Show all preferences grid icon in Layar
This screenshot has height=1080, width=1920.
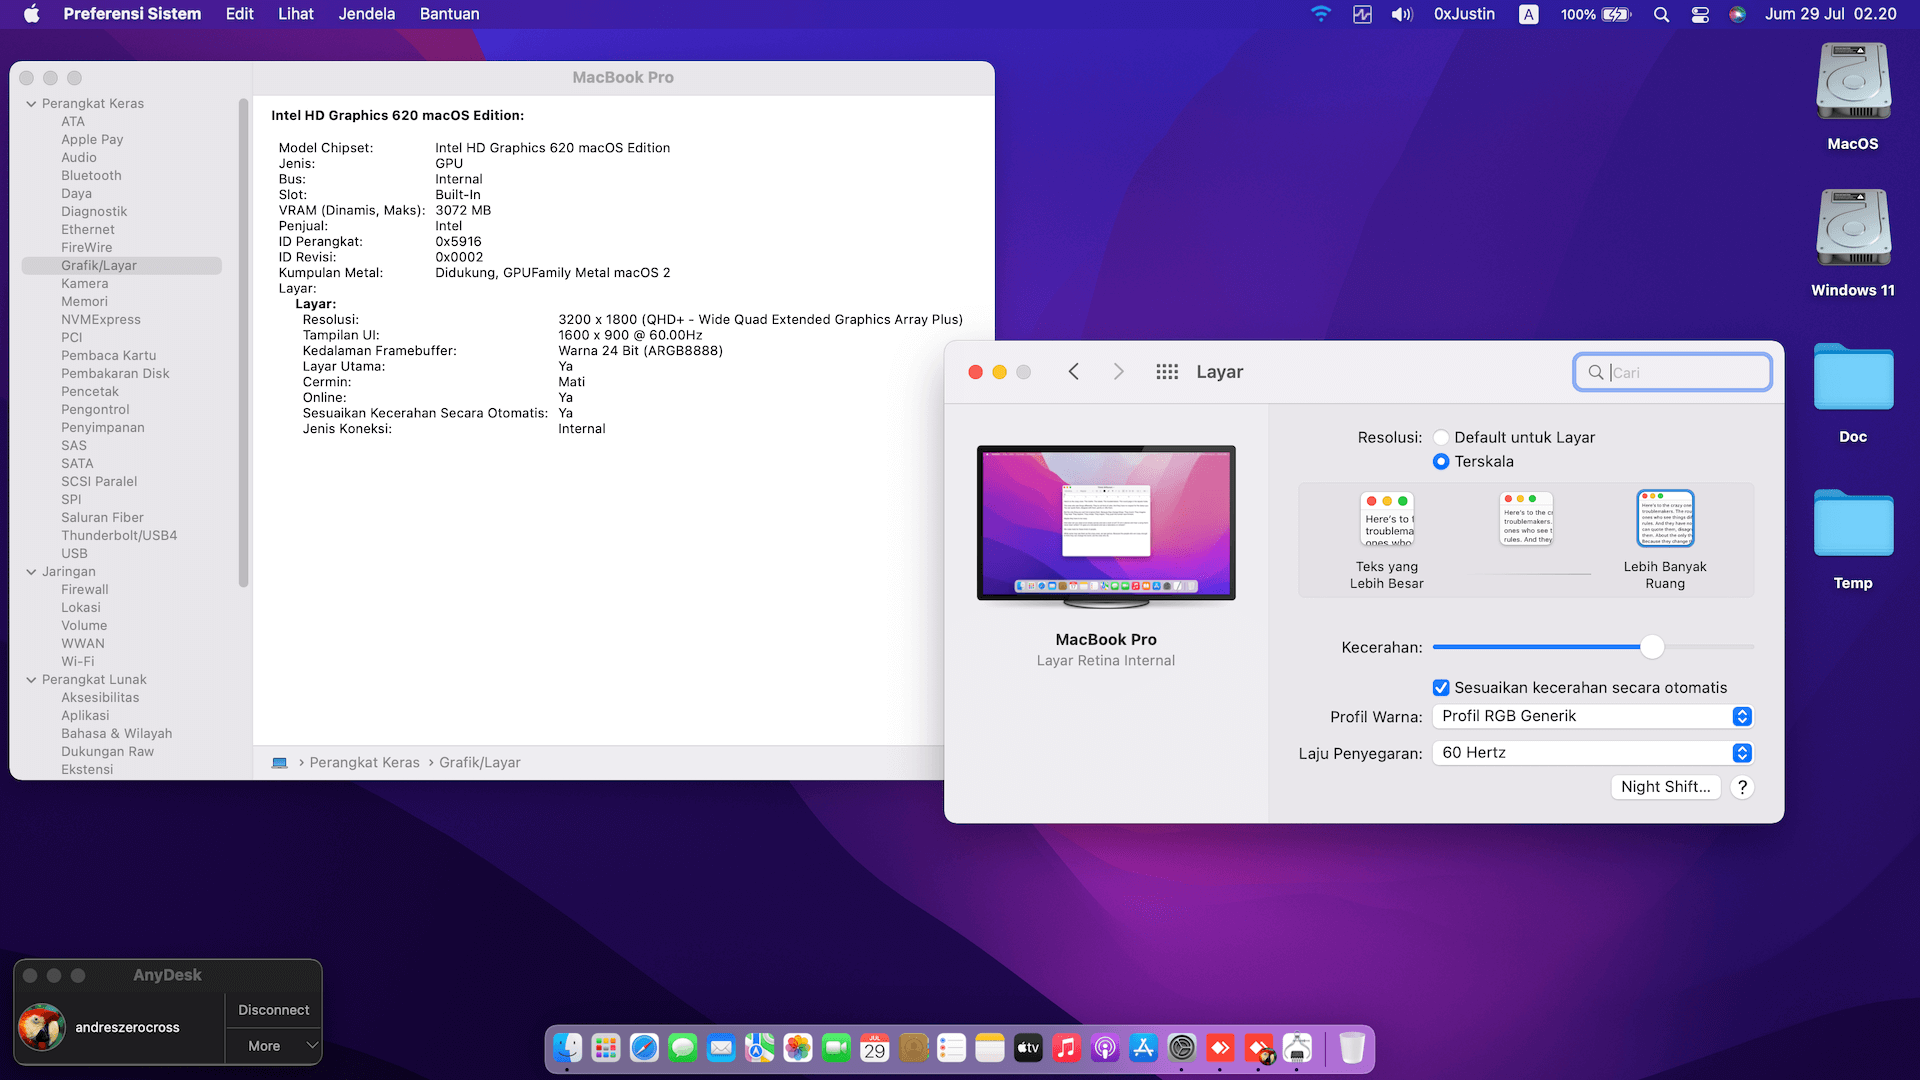(1167, 372)
